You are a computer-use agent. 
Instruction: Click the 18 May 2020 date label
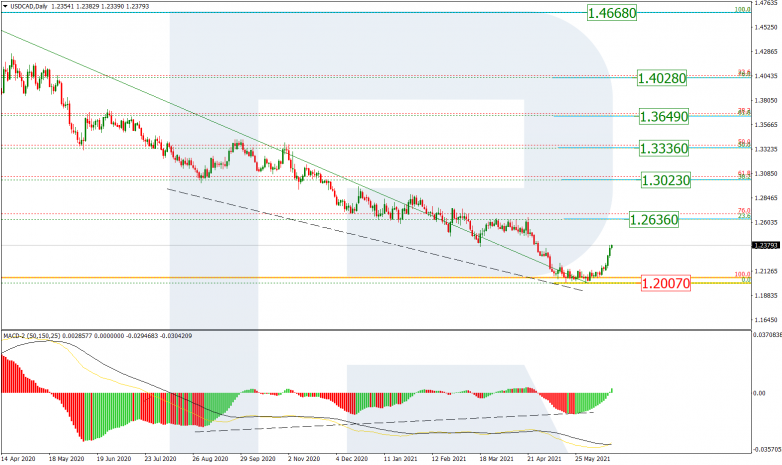tap(66, 459)
